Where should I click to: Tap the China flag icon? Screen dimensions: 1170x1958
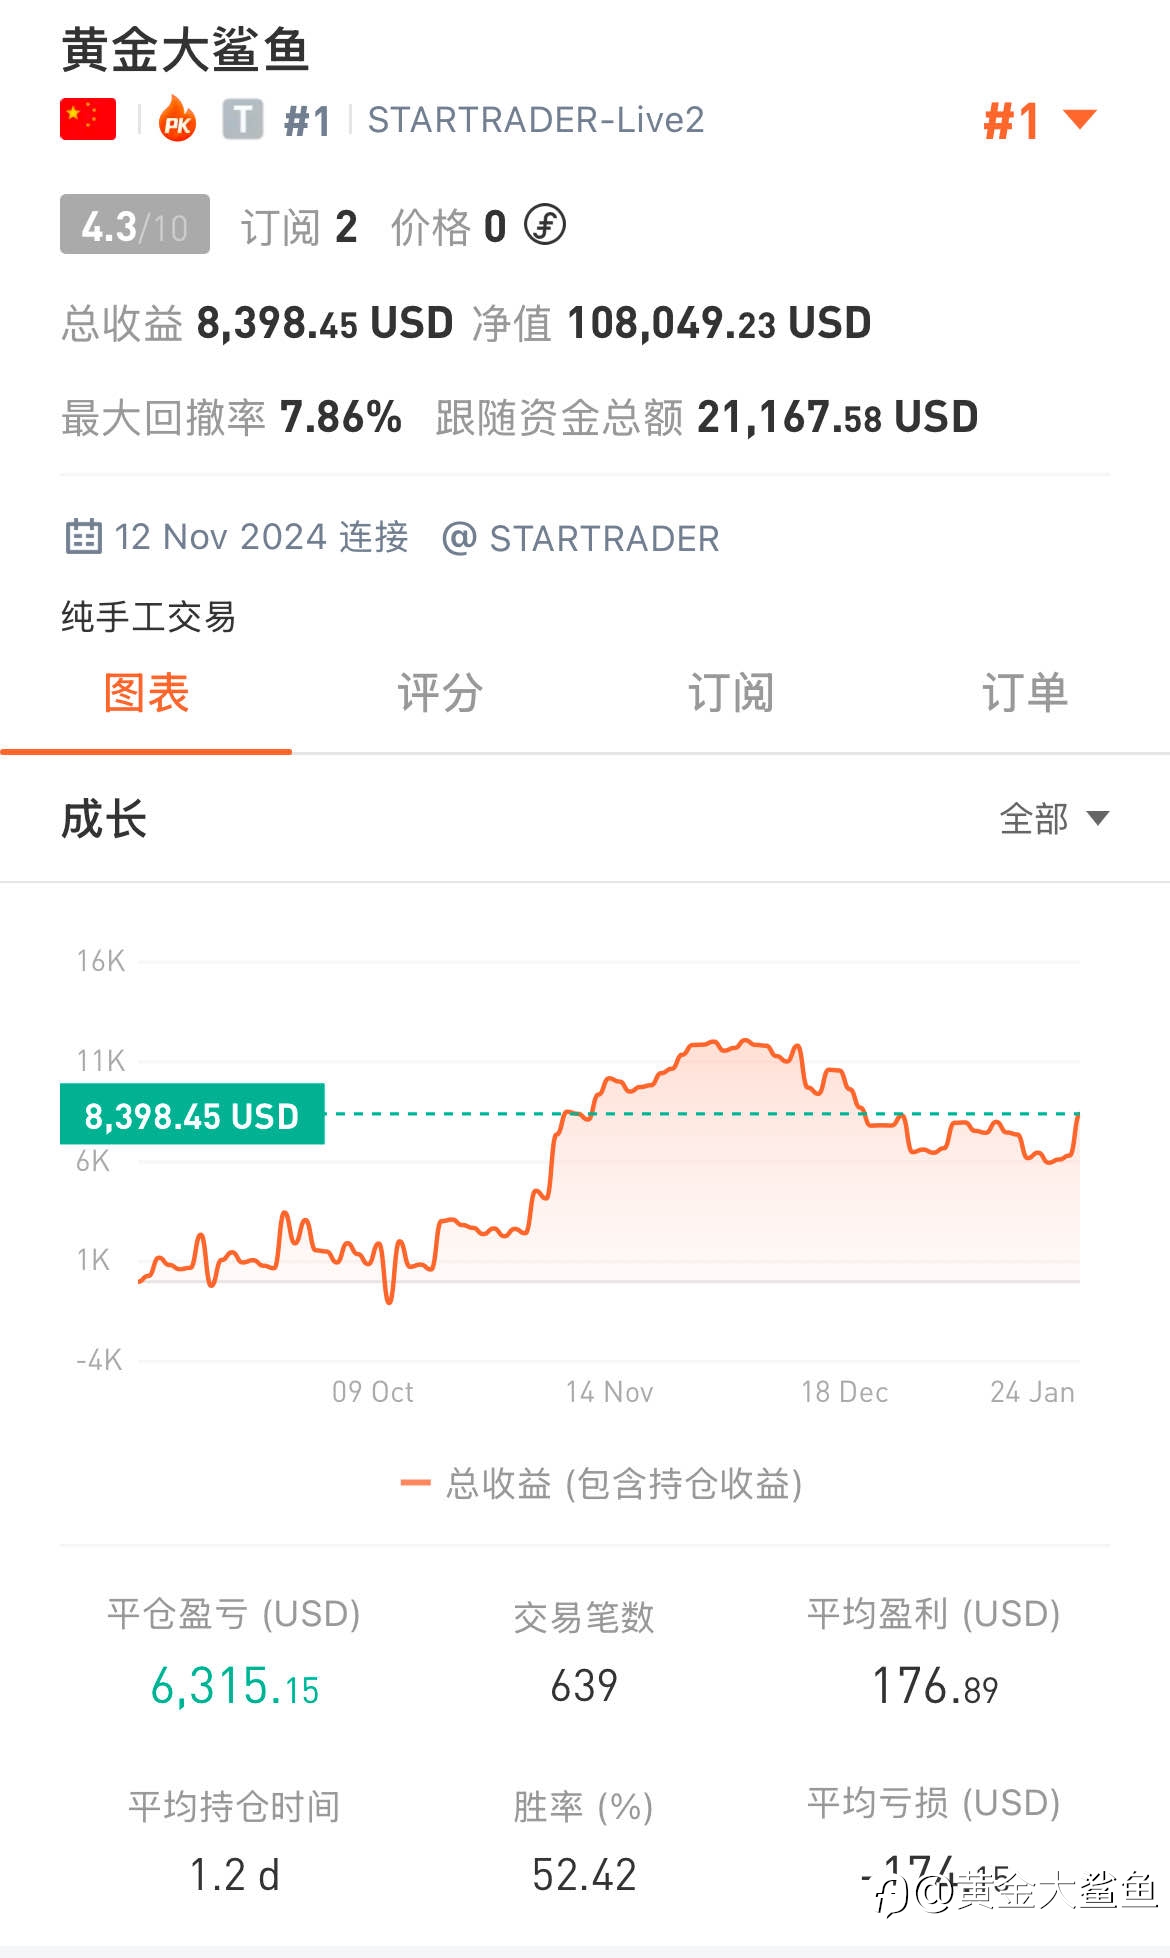tap(88, 119)
